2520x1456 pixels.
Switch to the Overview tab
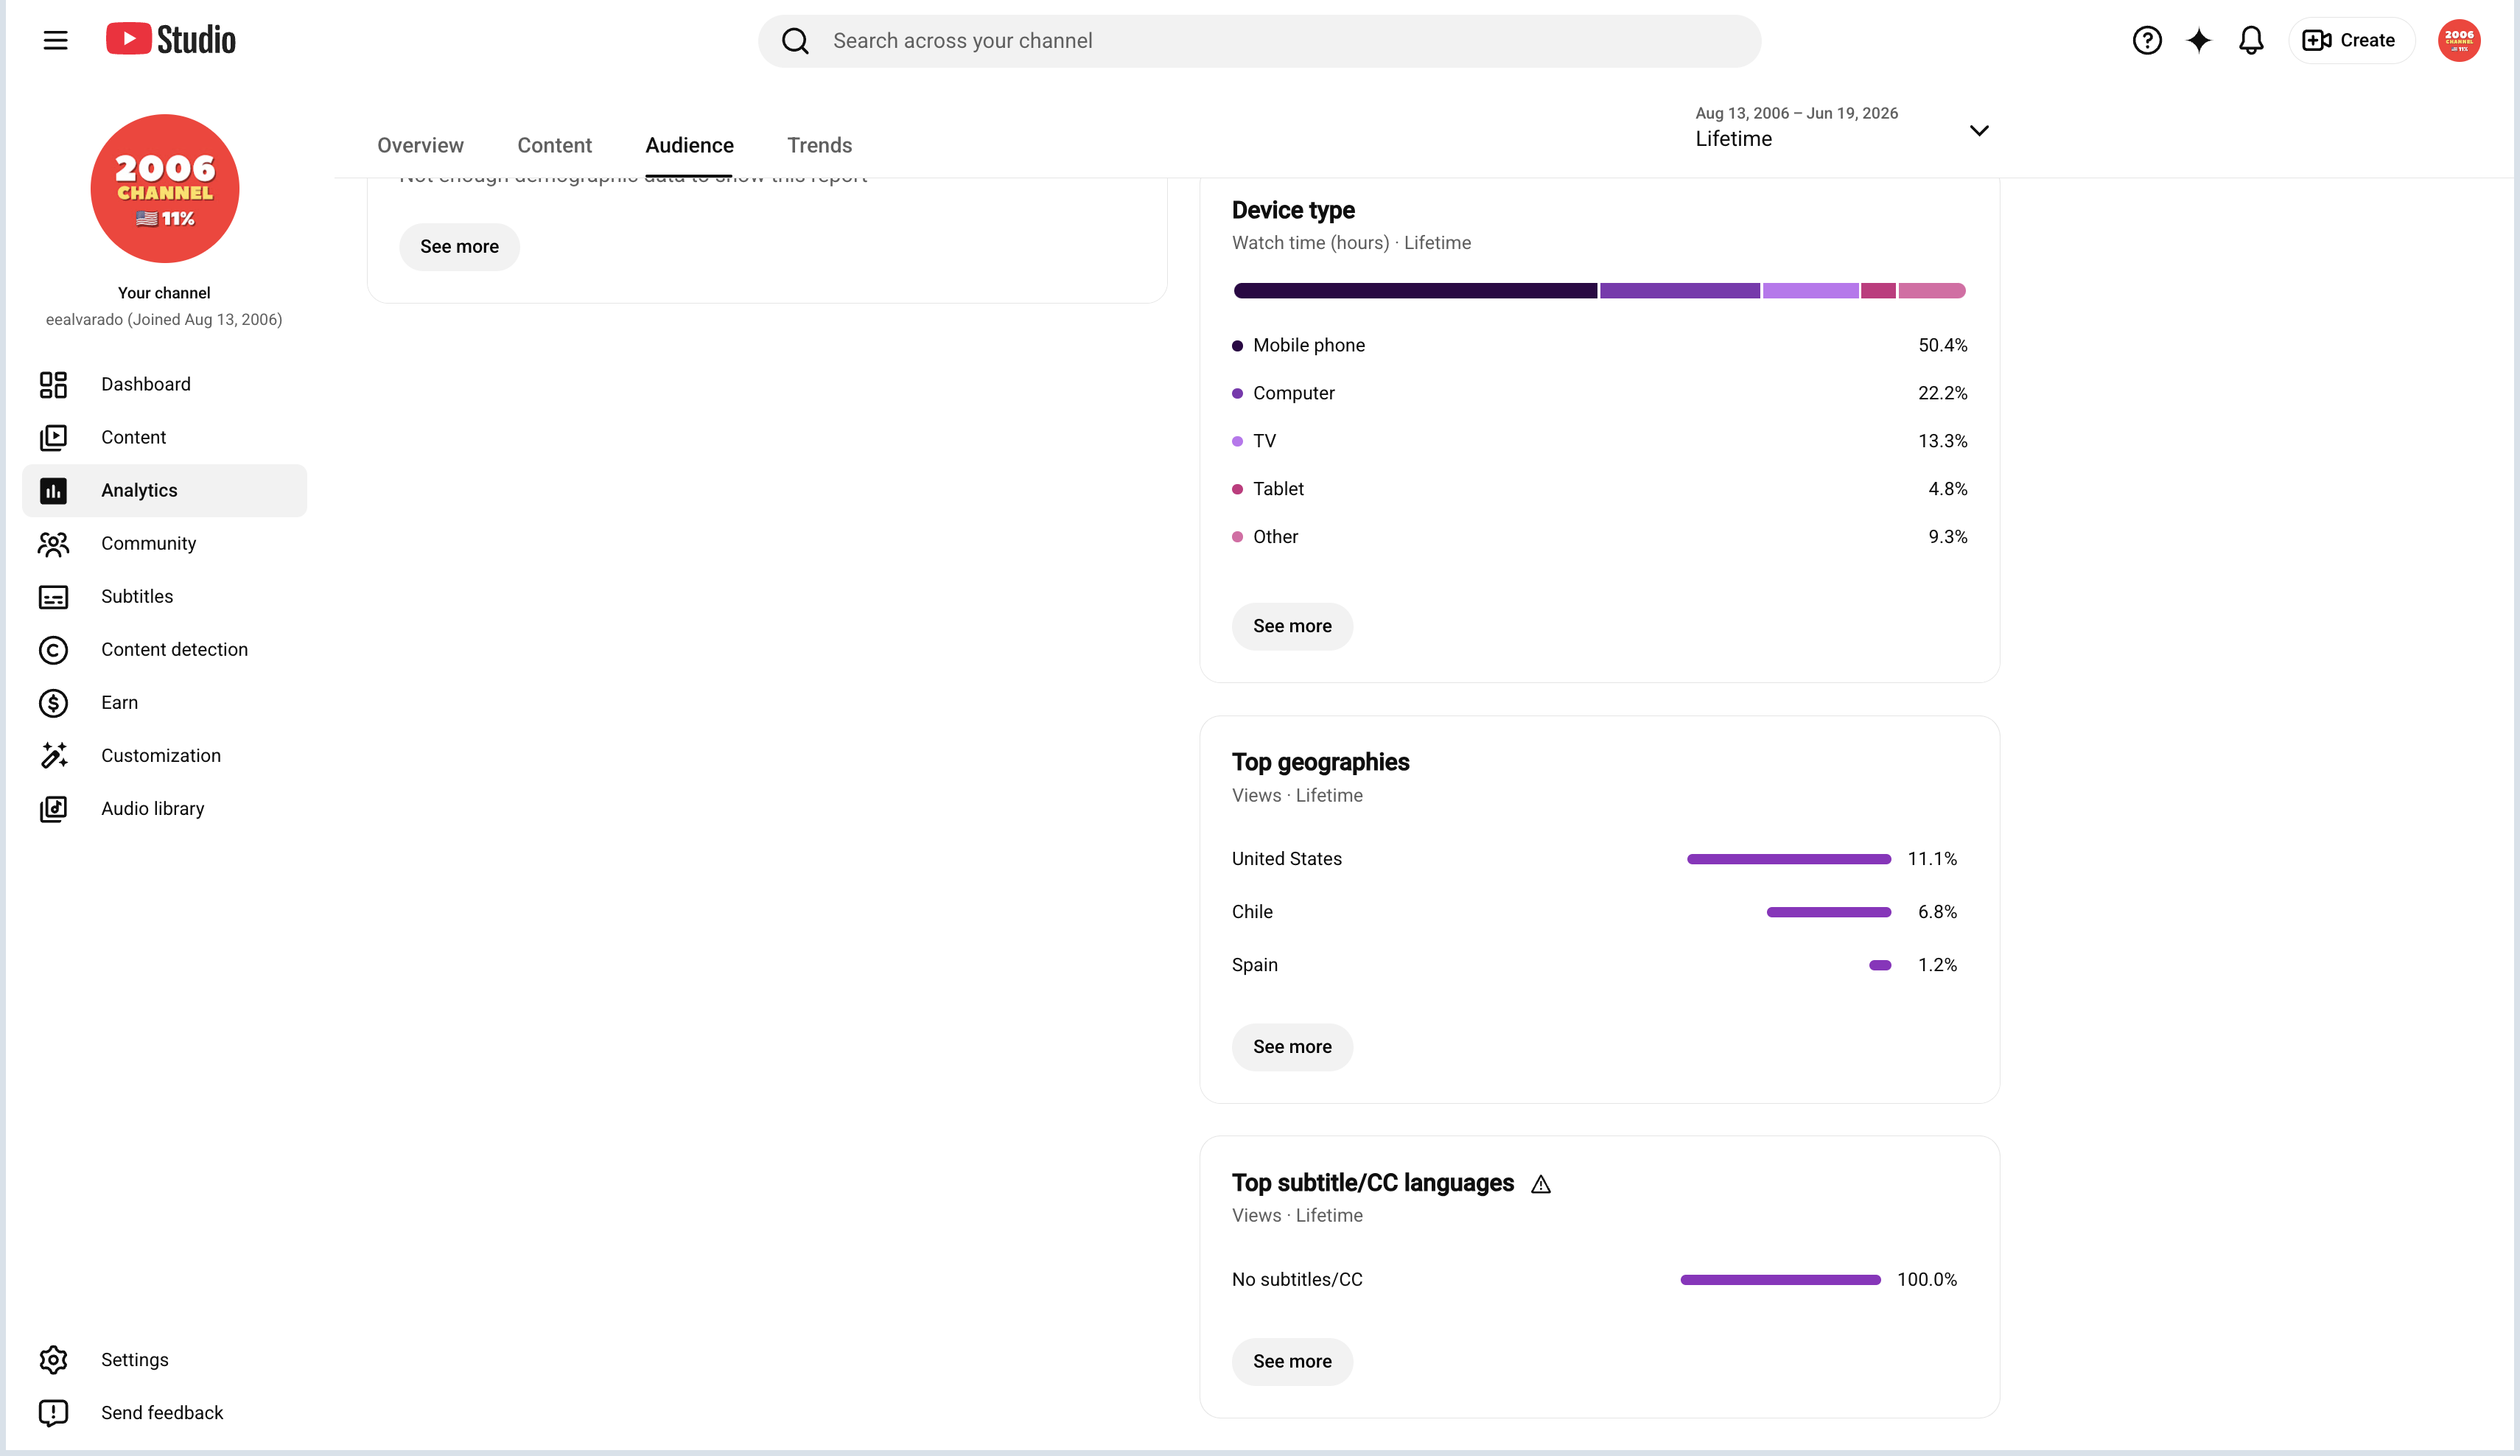pyautogui.click(x=420, y=145)
